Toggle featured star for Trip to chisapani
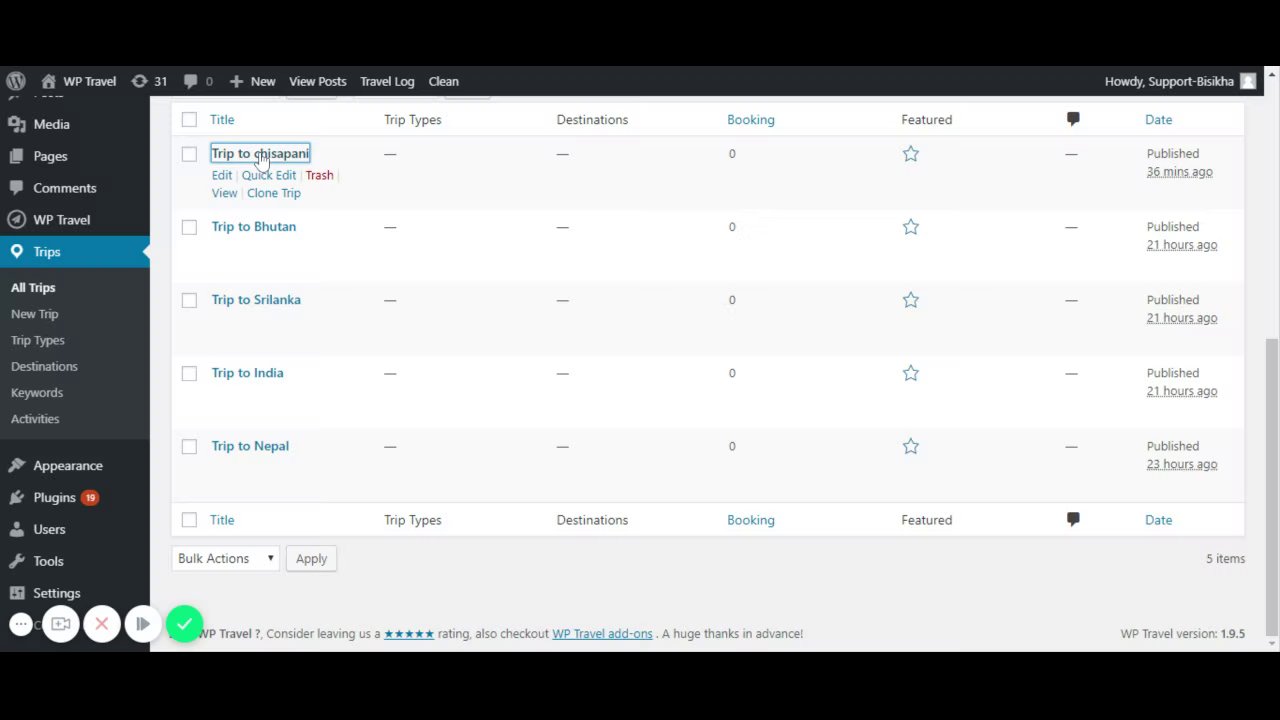The height and width of the screenshot is (720, 1280). 910,154
